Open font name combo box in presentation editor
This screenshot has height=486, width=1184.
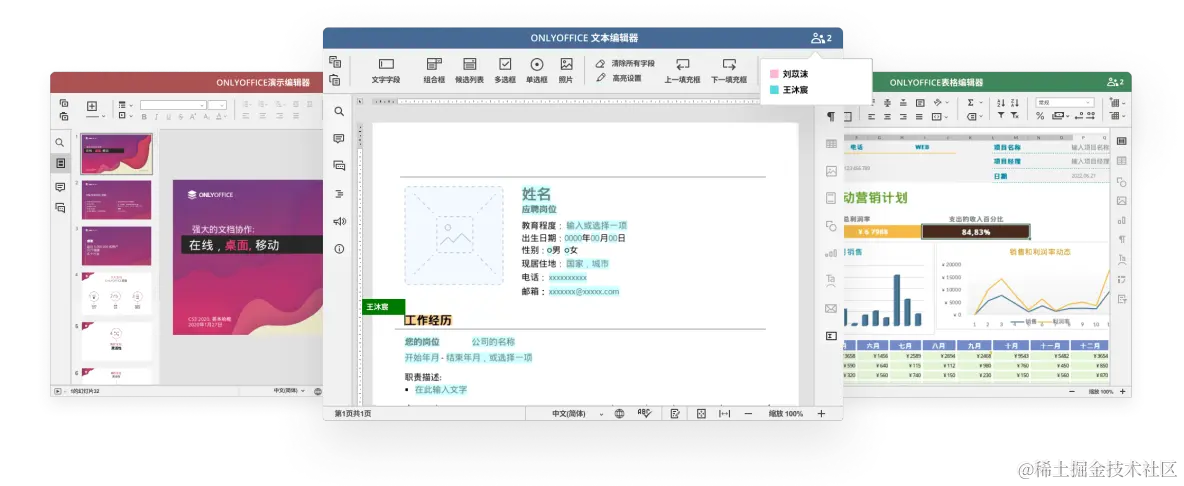(x=173, y=105)
